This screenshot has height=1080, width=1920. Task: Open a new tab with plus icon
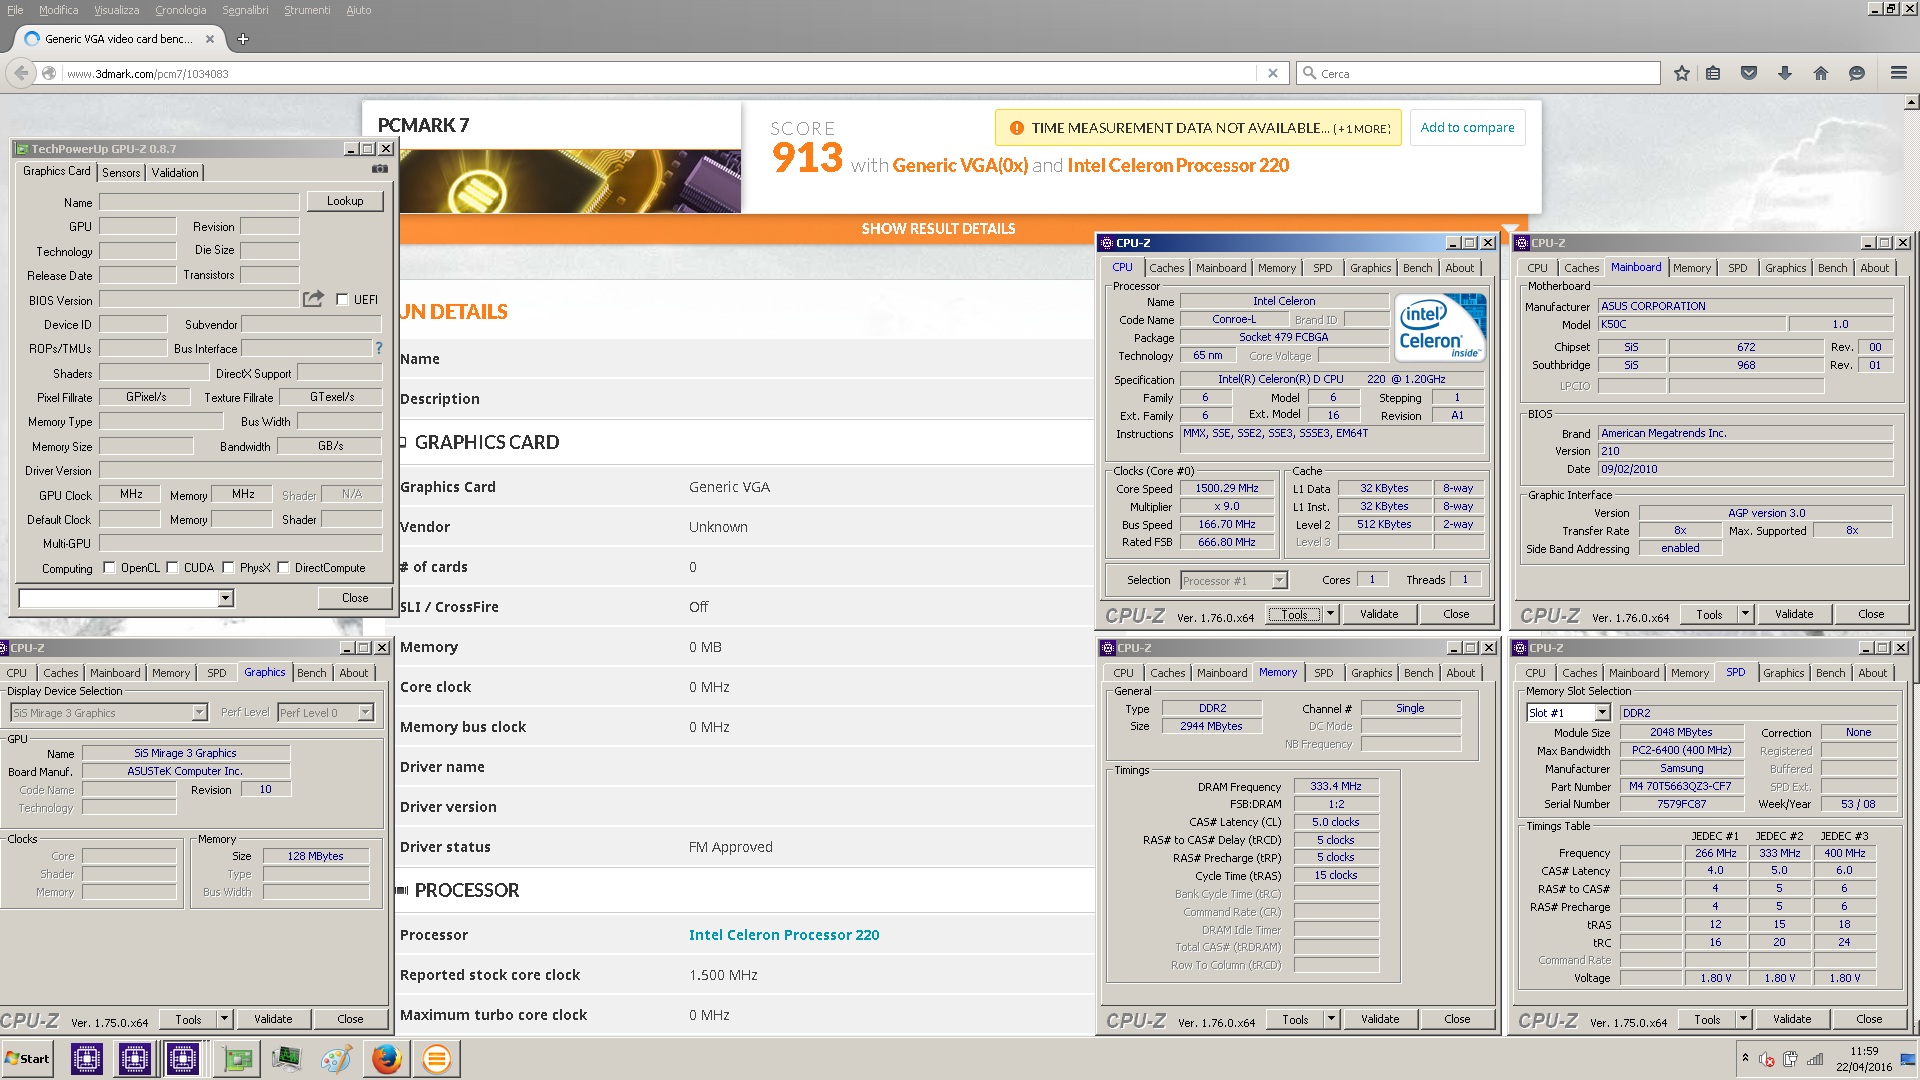pos(242,39)
